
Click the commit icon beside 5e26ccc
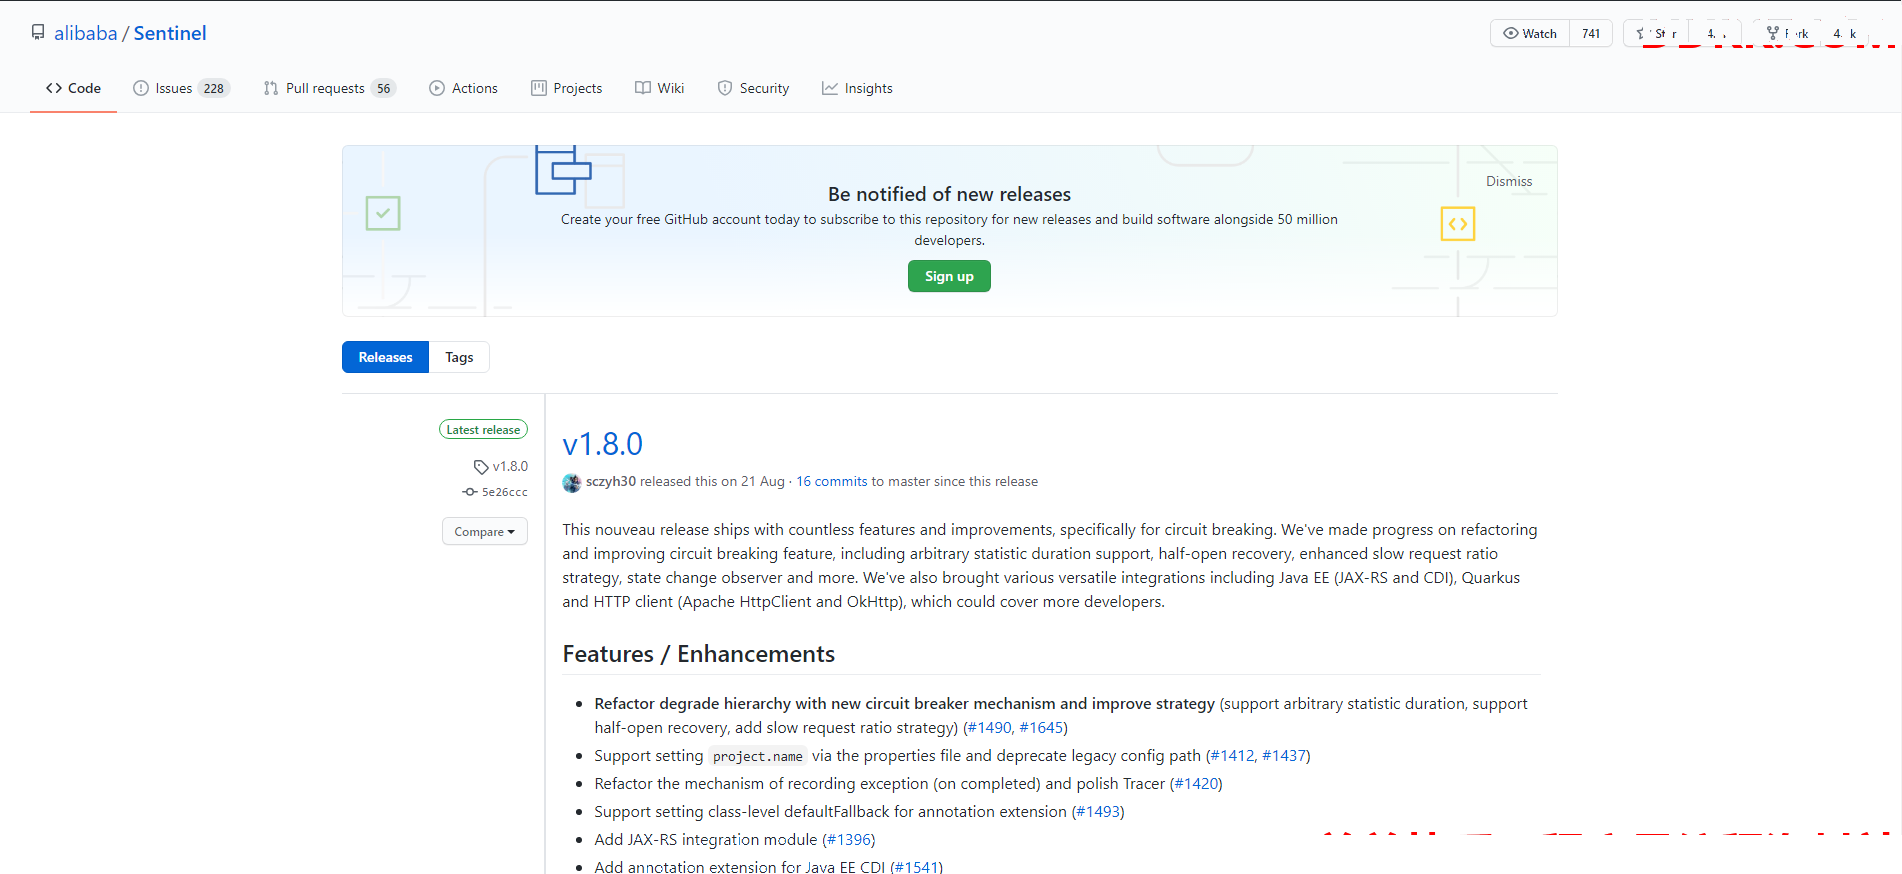pyautogui.click(x=470, y=492)
